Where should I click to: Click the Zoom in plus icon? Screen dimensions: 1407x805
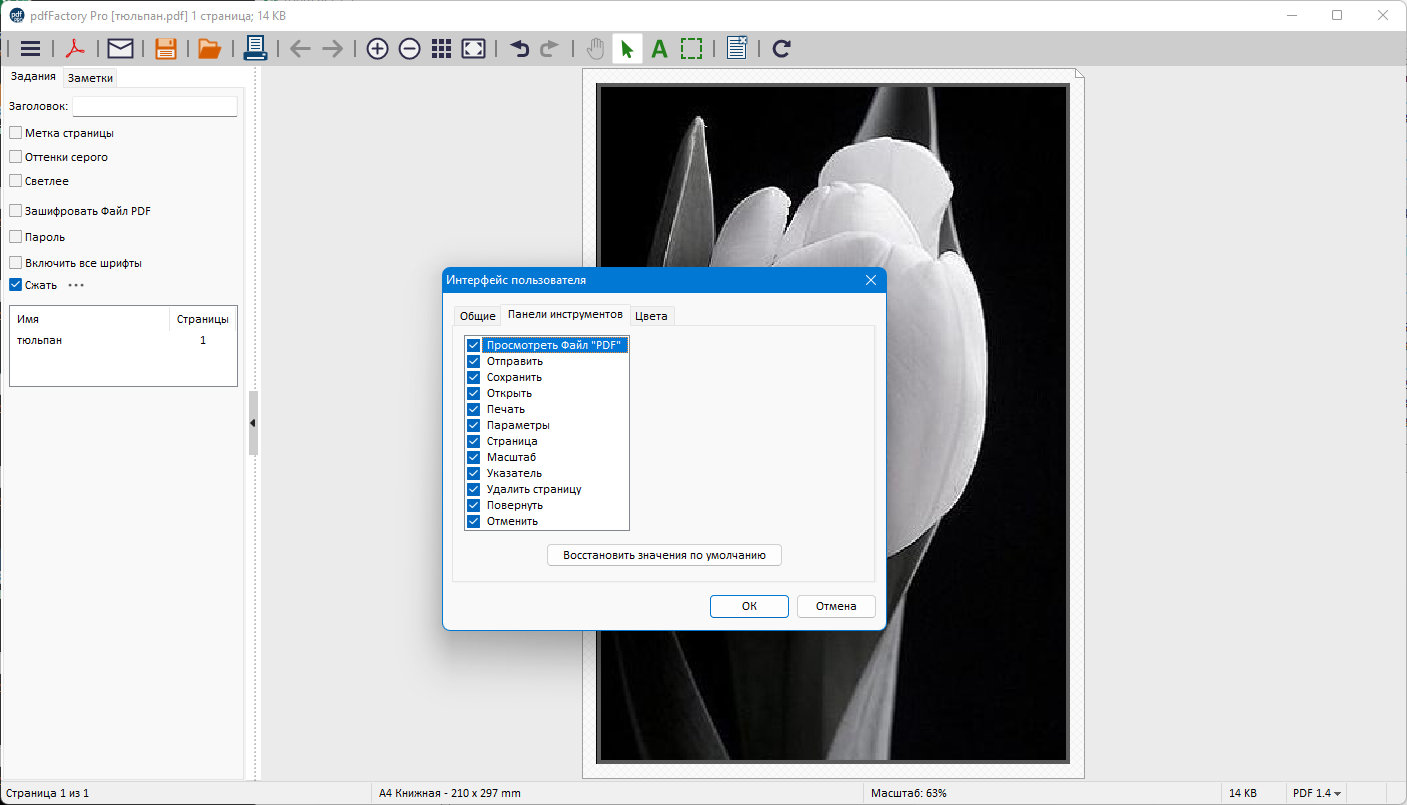[x=377, y=48]
